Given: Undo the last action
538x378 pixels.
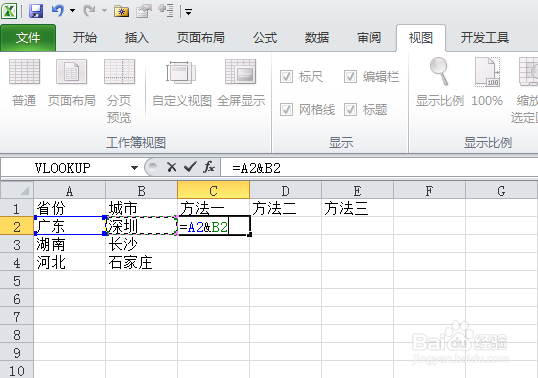Looking at the screenshot, I should 58,11.
